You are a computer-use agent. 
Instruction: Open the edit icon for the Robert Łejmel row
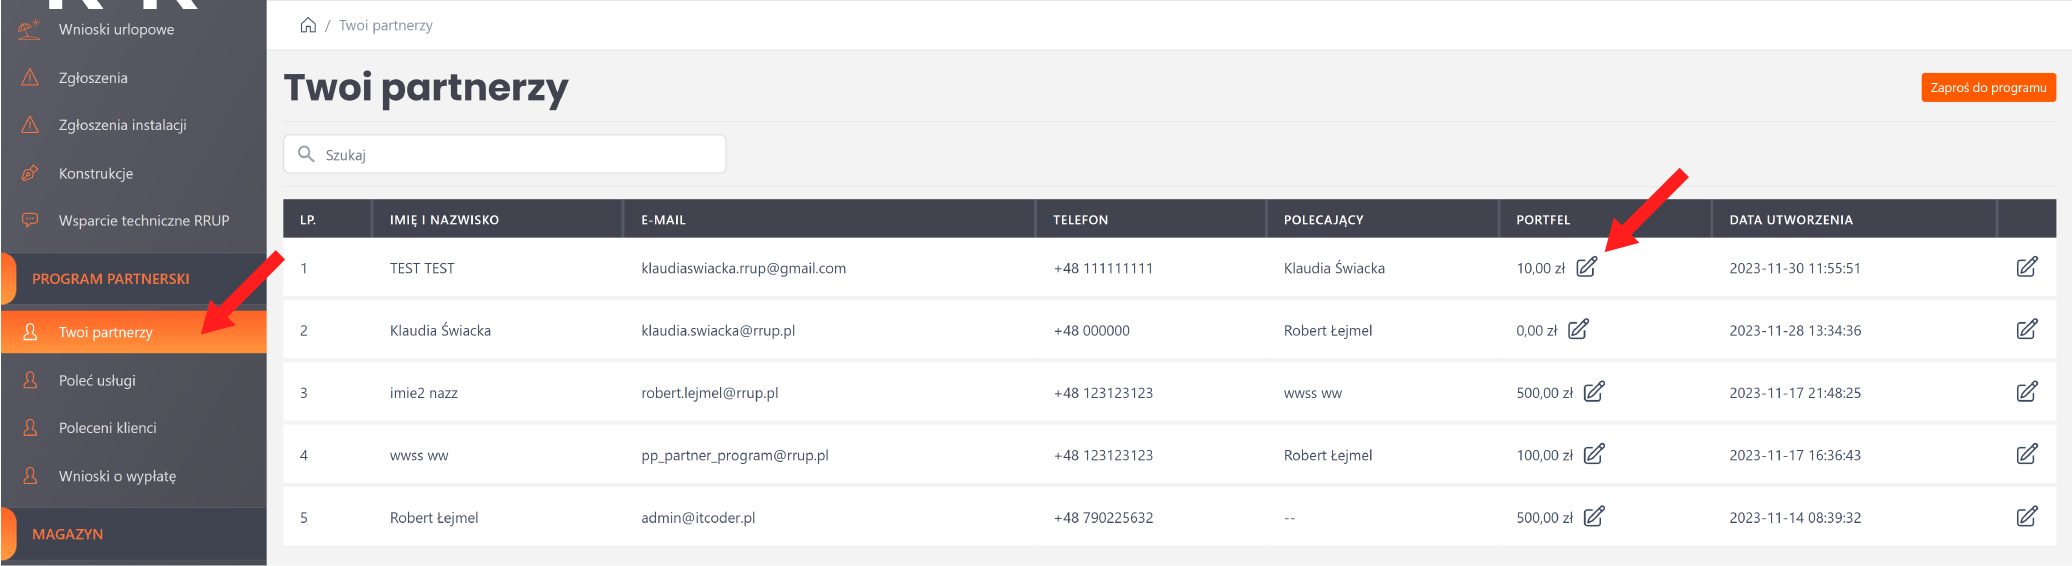tap(2026, 517)
